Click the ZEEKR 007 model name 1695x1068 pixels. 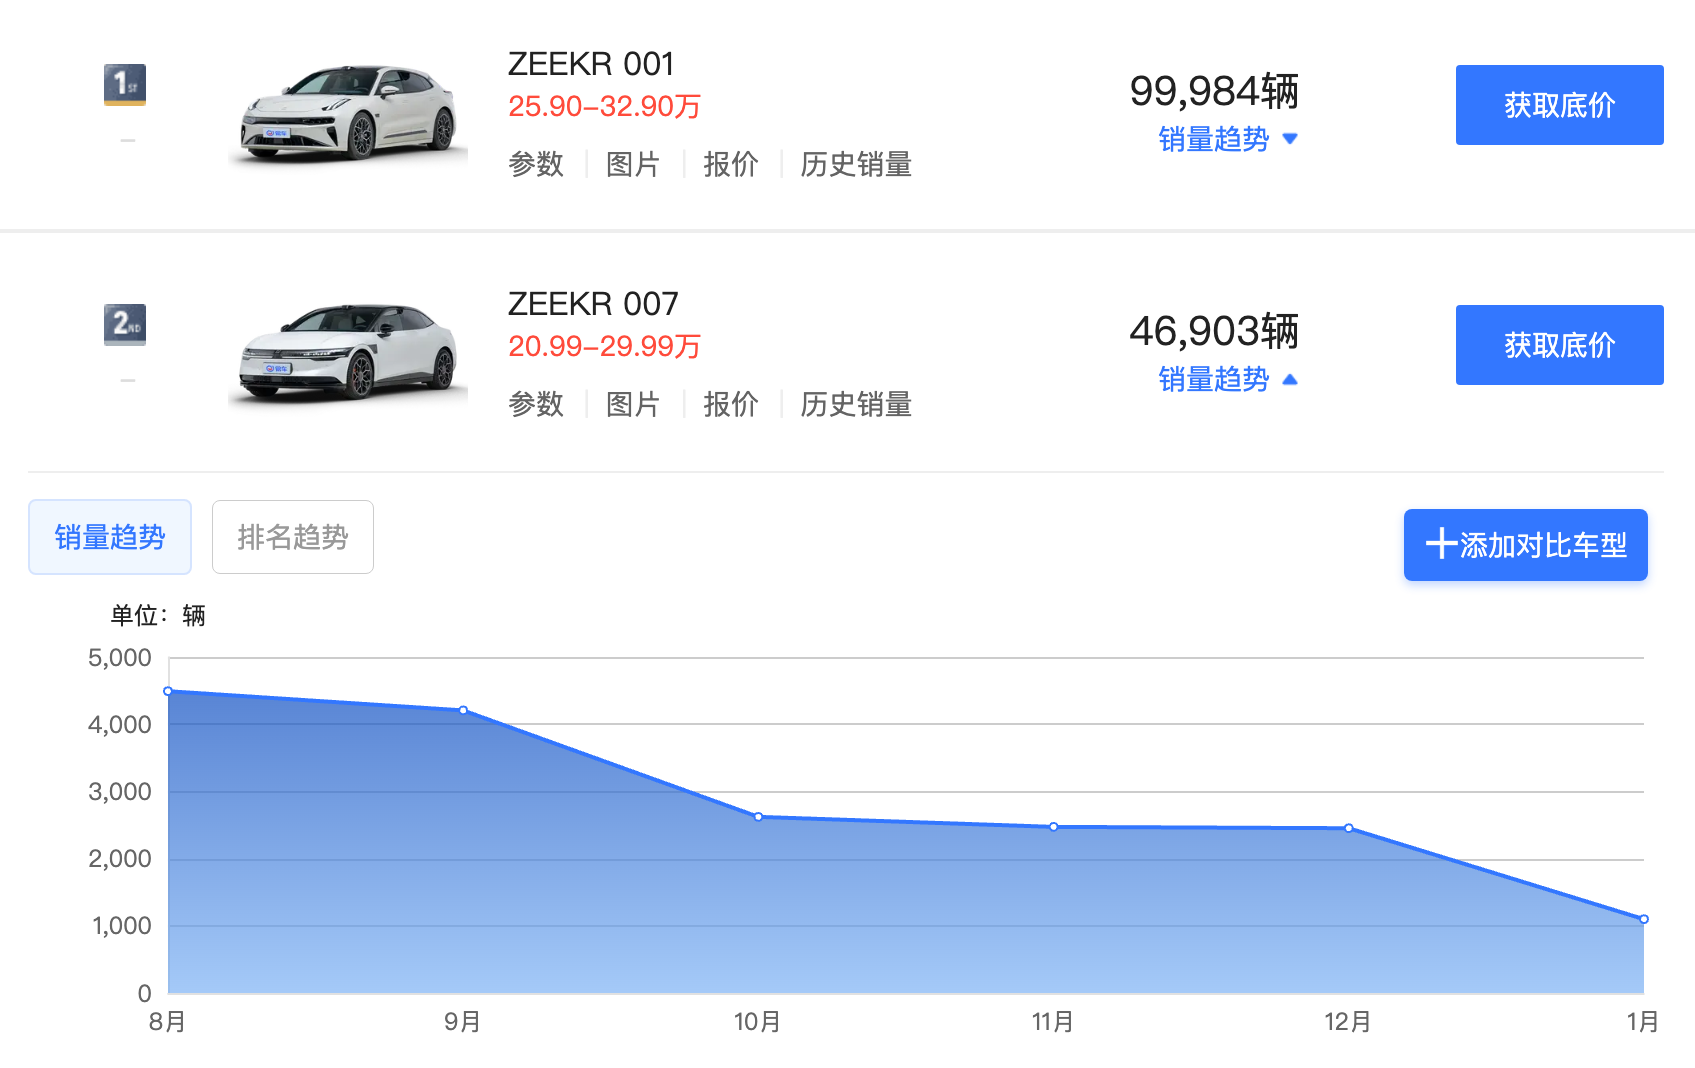[593, 303]
